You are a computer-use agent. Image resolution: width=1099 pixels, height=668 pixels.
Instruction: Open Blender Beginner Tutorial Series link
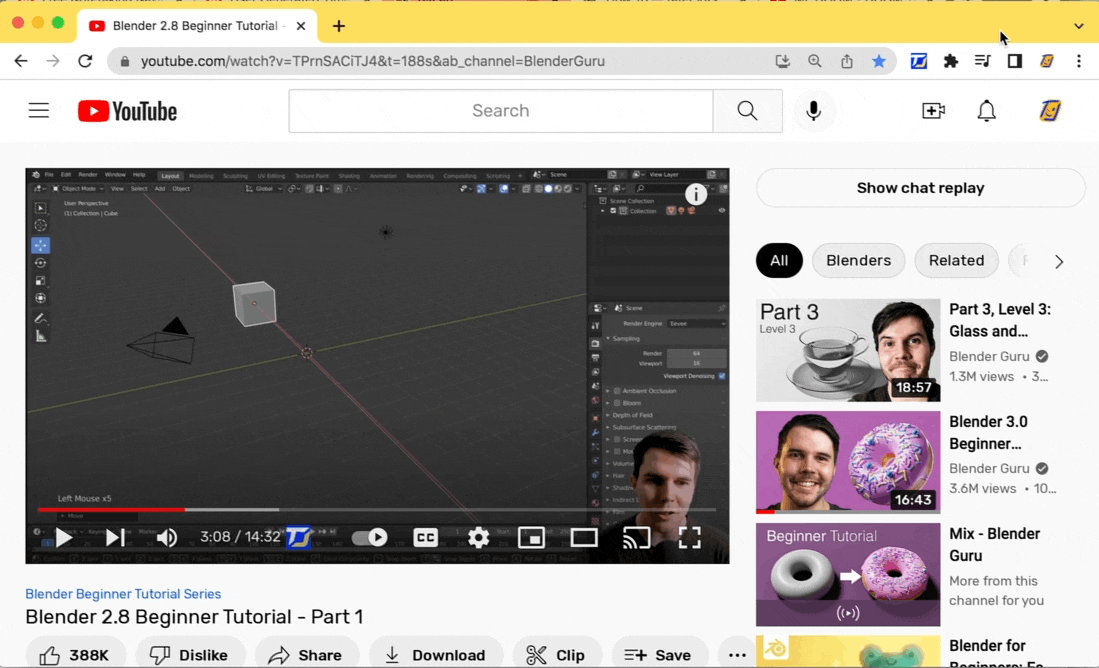coord(123,594)
